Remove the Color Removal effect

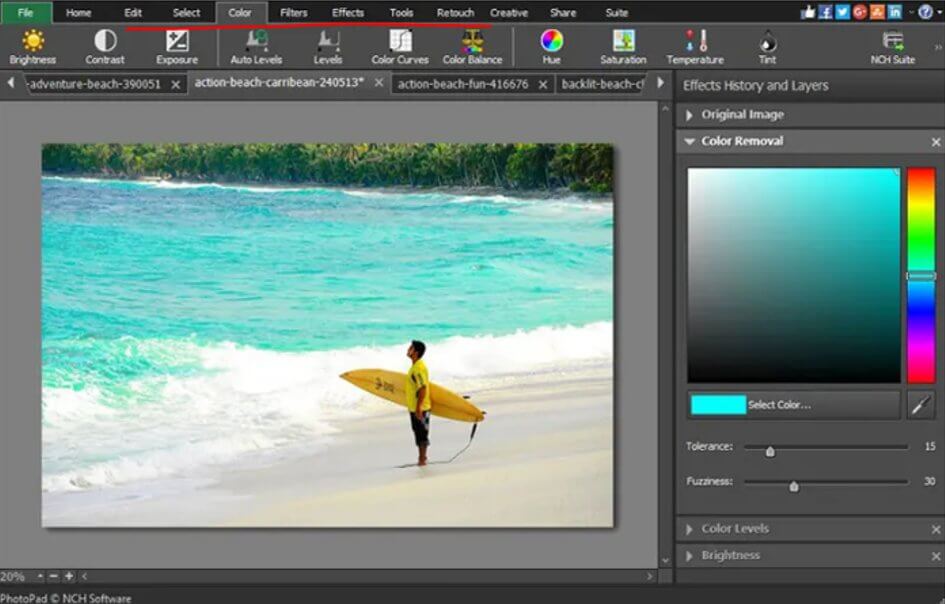pos(935,142)
